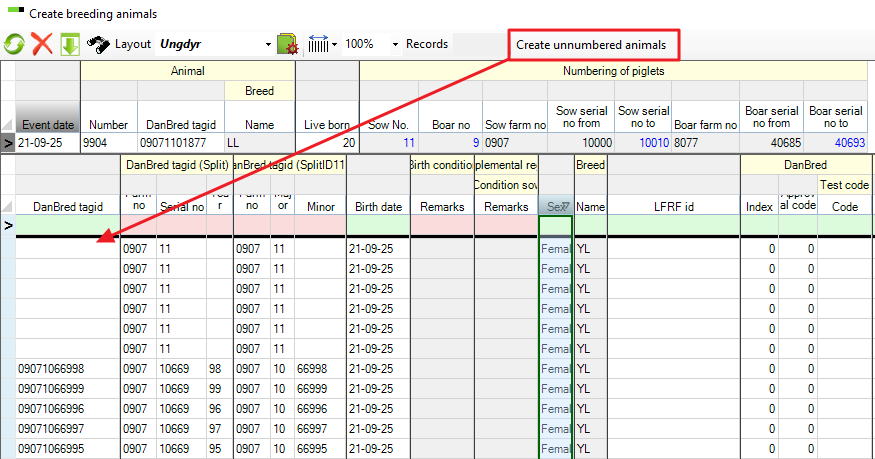Viewport: 875px width, 459px height.
Task: Click the Birth date column header
Action: (x=378, y=206)
